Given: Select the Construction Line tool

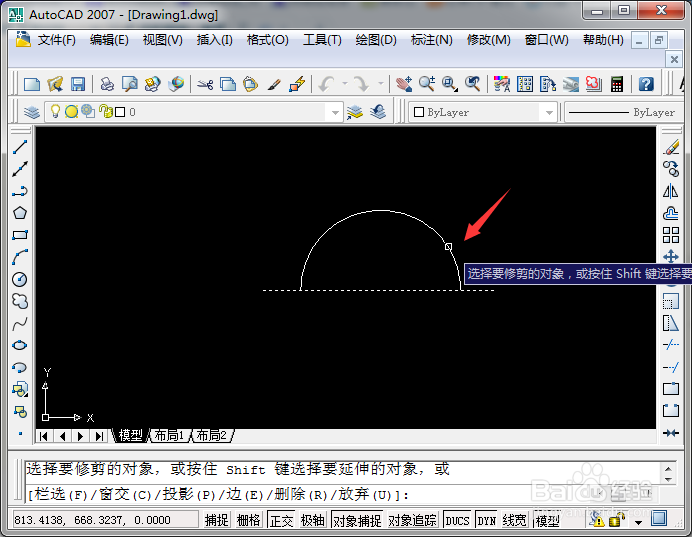Looking at the screenshot, I should pyautogui.click(x=20, y=169).
